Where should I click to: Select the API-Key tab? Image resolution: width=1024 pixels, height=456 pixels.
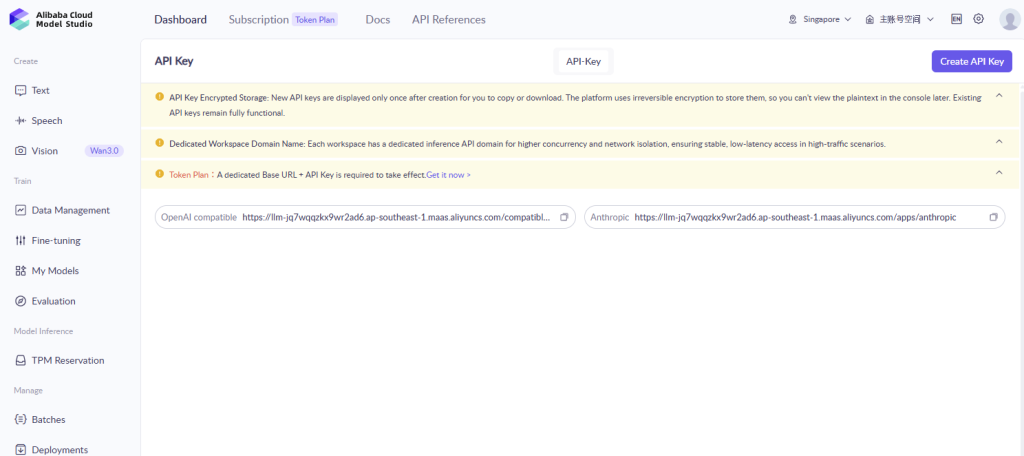point(583,61)
